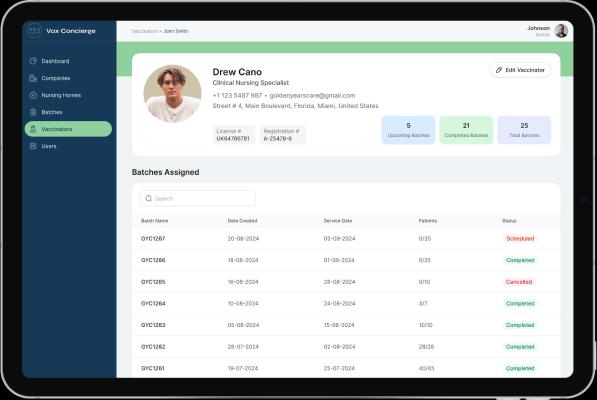This screenshot has width=597, height=400.
Task: Open the Johnson admin profile avatar
Action: click(x=561, y=31)
